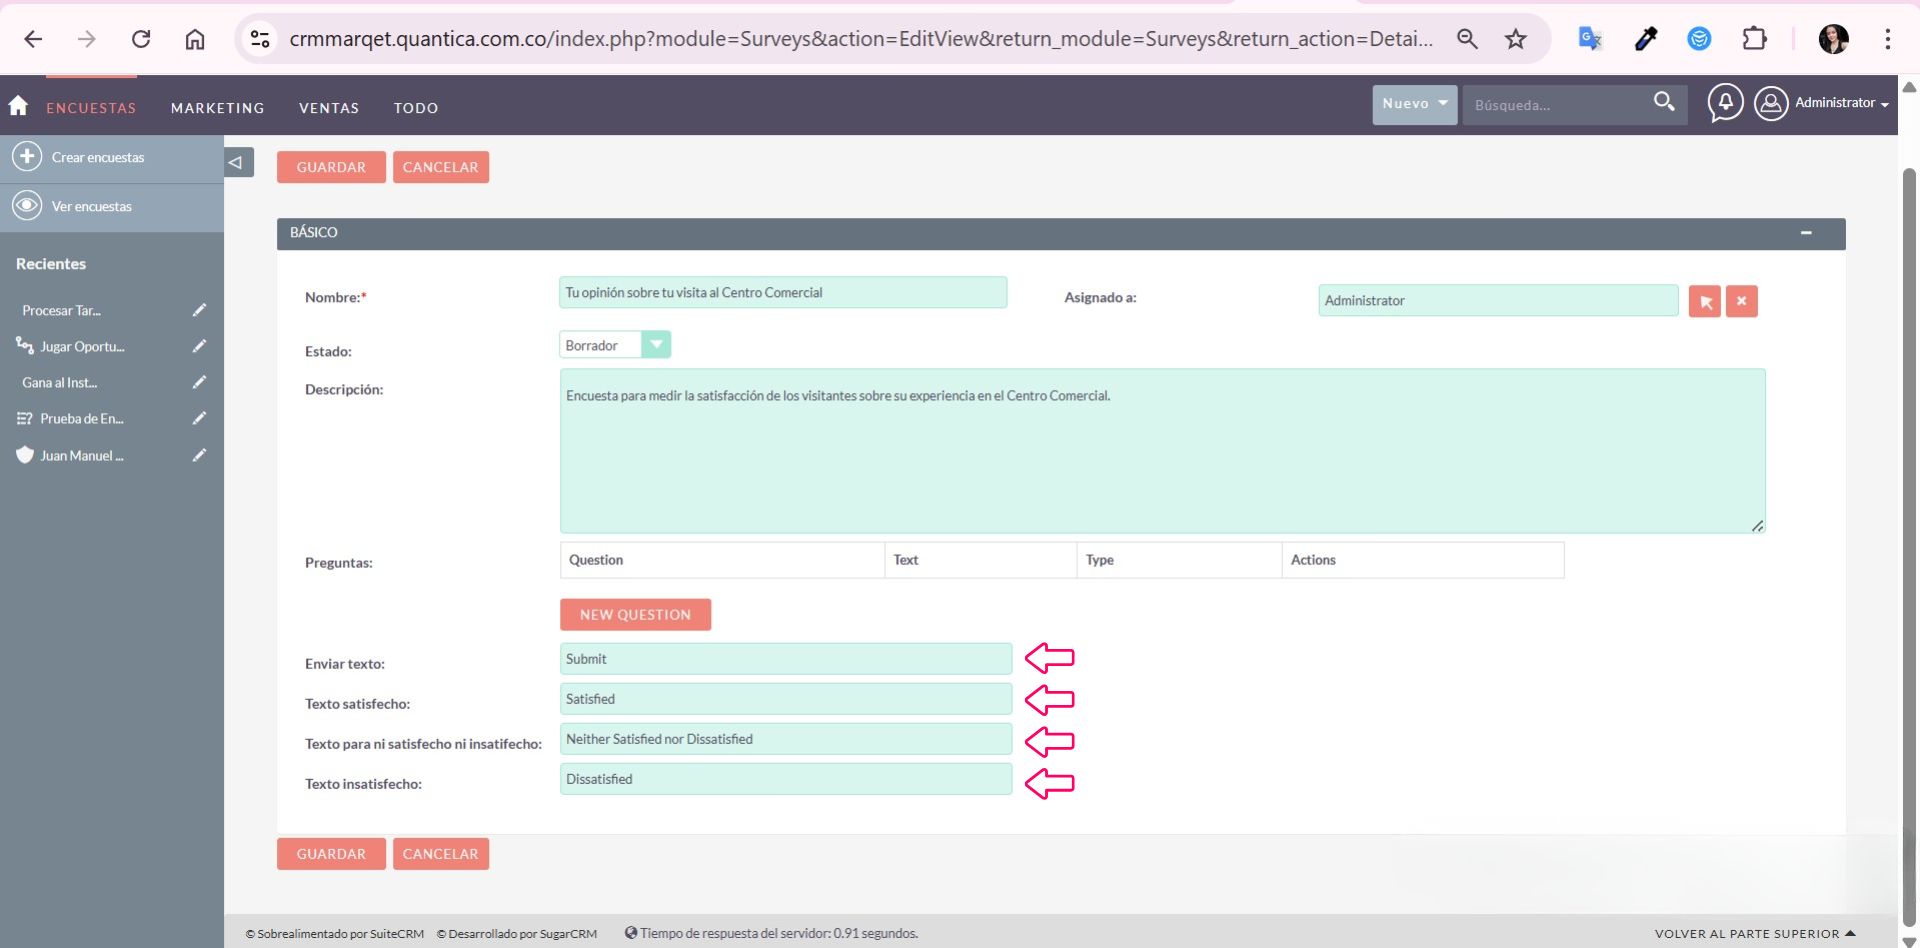Click the Nombre input field
Screen dimensions: 1920x948
point(782,293)
